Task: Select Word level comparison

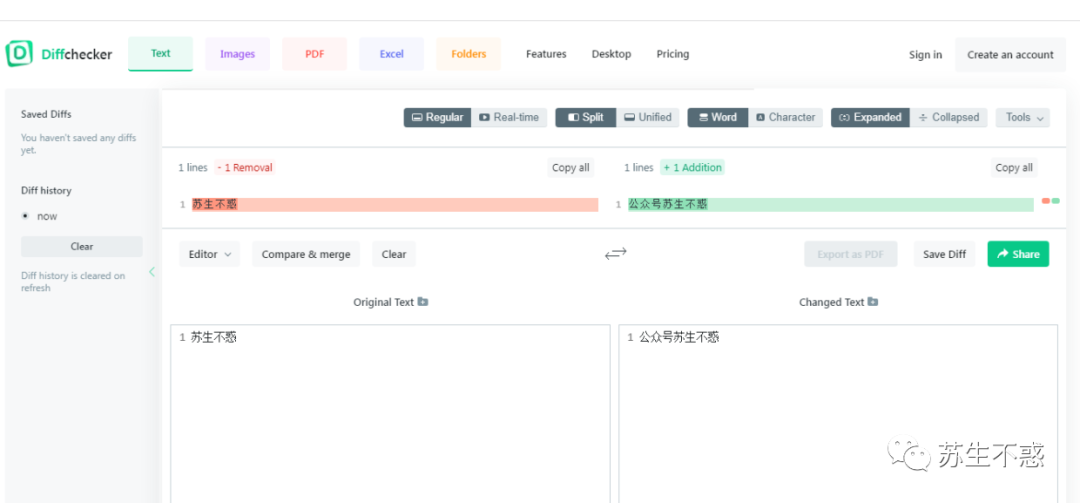Action: tap(718, 117)
